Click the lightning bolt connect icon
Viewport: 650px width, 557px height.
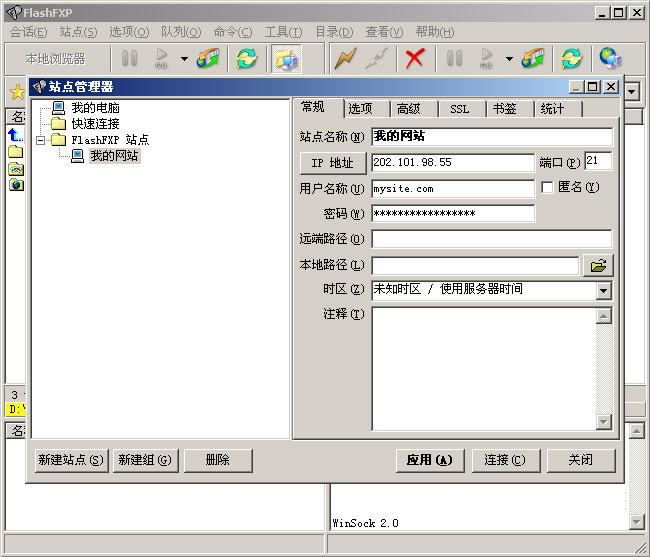click(345, 58)
